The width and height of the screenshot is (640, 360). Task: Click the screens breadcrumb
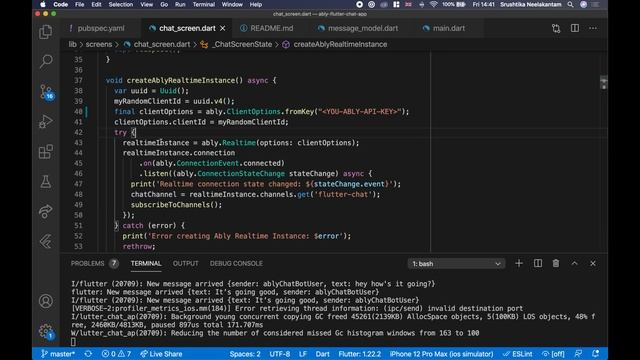click(99, 44)
